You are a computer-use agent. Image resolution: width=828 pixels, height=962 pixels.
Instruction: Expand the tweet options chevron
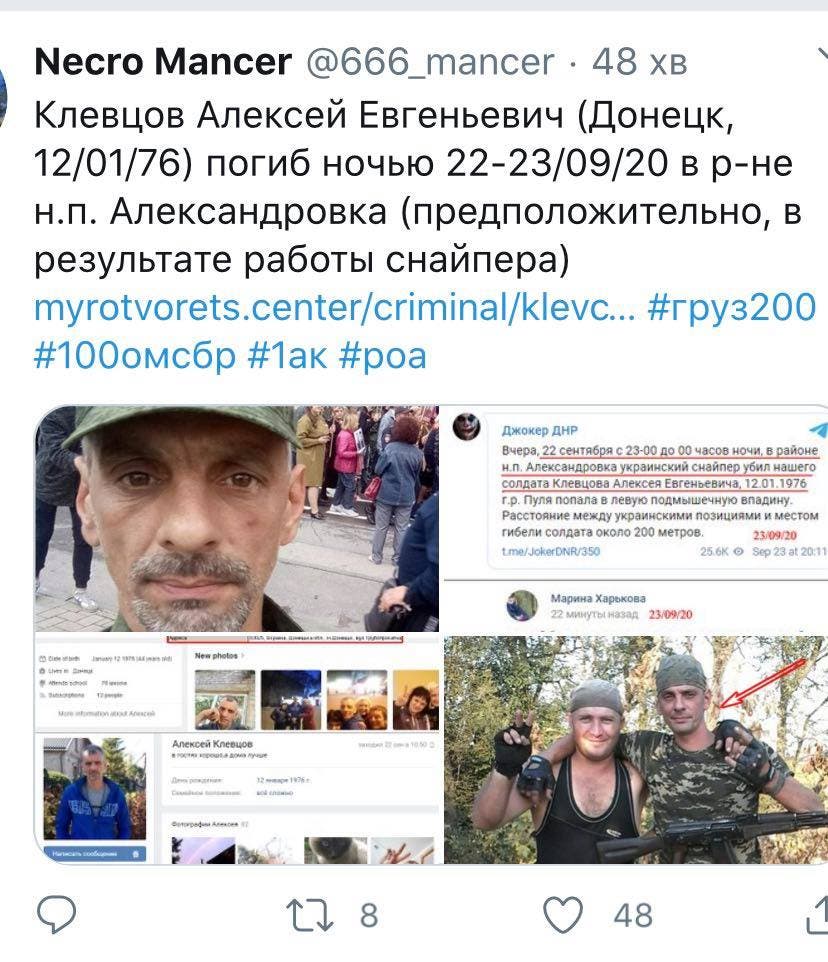(x=822, y=55)
